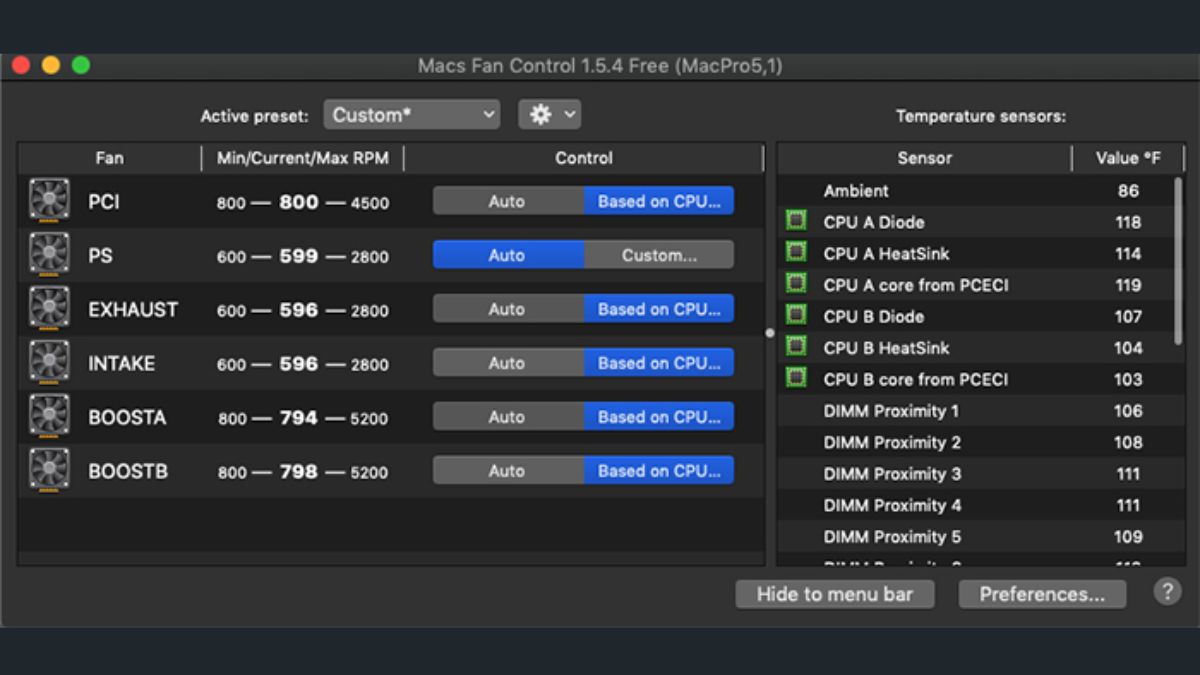
Task: Click CPU B Diode value 107
Action: (1128, 316)
